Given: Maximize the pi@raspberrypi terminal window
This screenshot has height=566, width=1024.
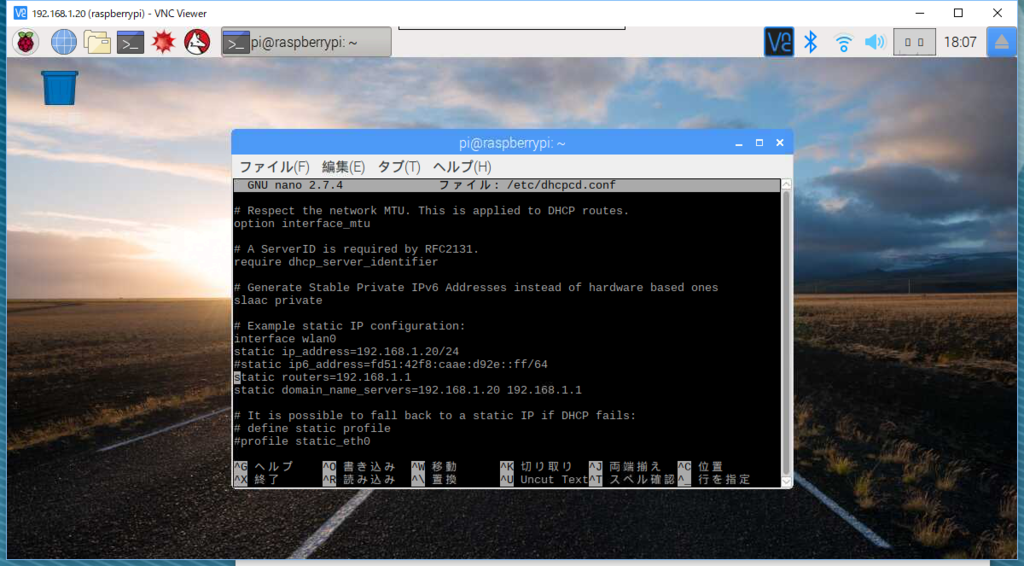Looking at the screenshot, I should [759, 143].
